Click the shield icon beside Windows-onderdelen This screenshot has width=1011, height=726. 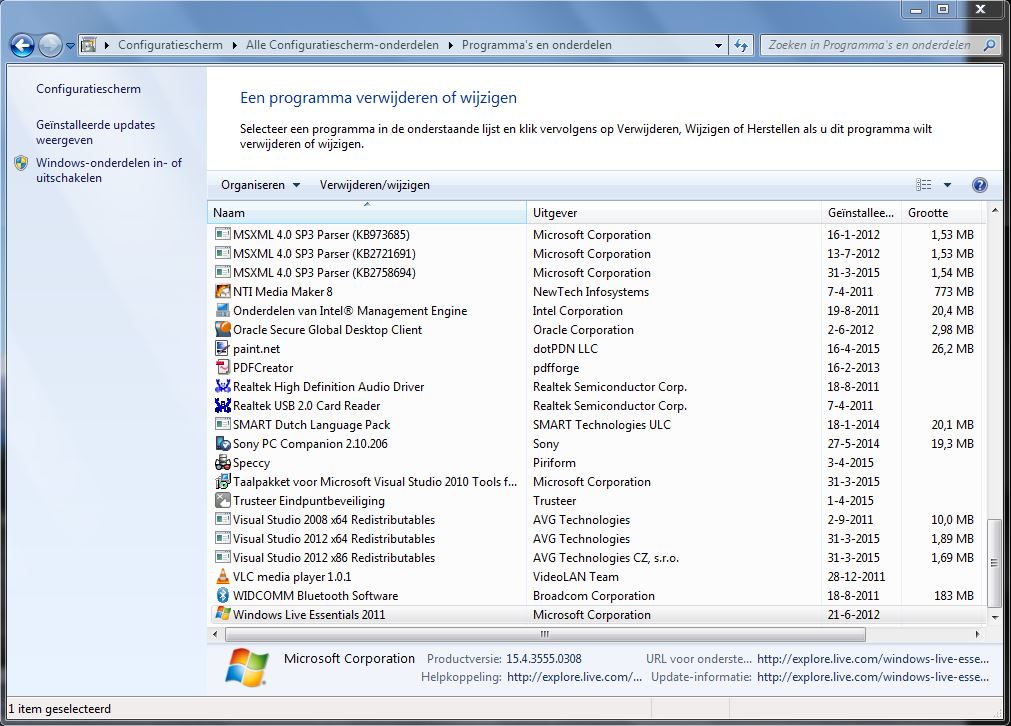21,163
